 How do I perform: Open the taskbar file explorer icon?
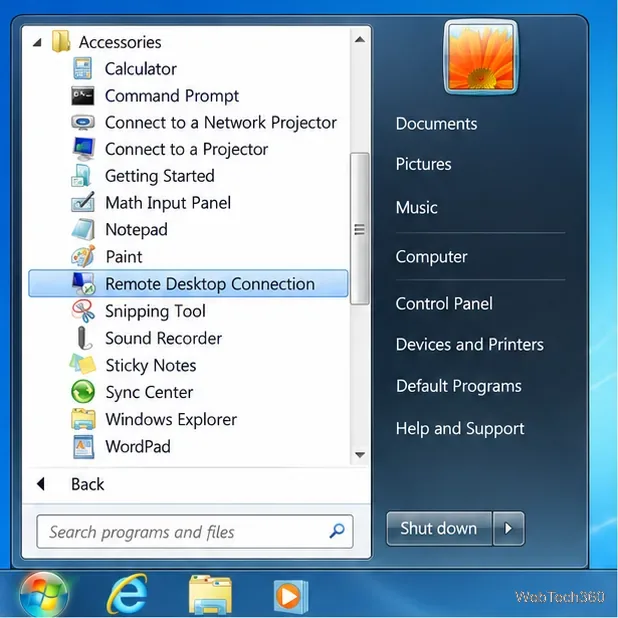click(x=210, y=594)
